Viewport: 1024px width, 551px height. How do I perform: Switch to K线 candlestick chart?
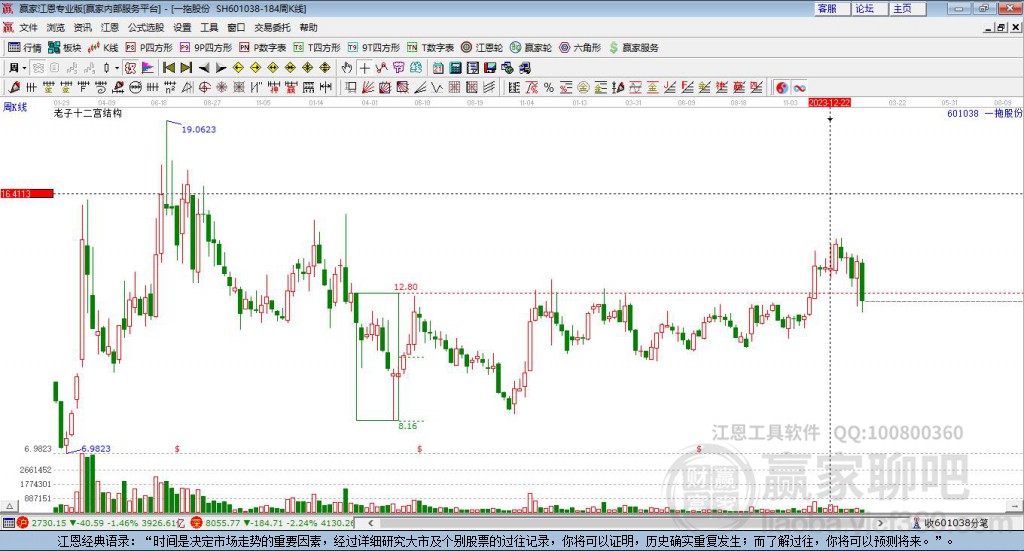[x=103, y=48]
